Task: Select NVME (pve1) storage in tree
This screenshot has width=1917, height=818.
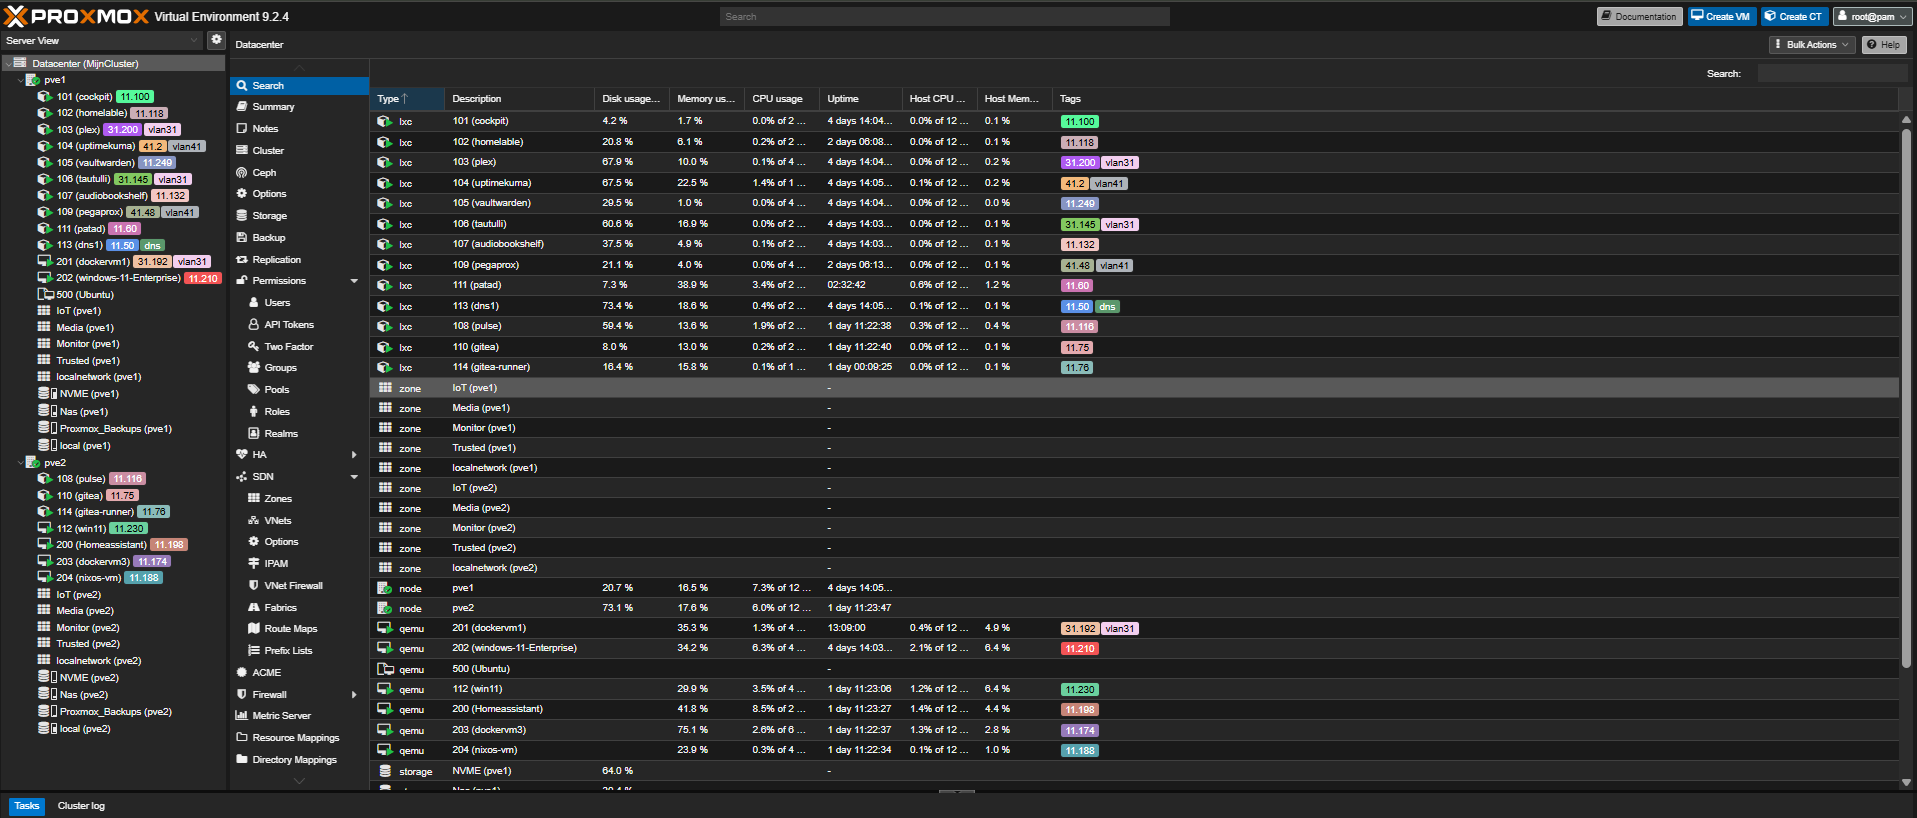Action: (x=89, y=394)
